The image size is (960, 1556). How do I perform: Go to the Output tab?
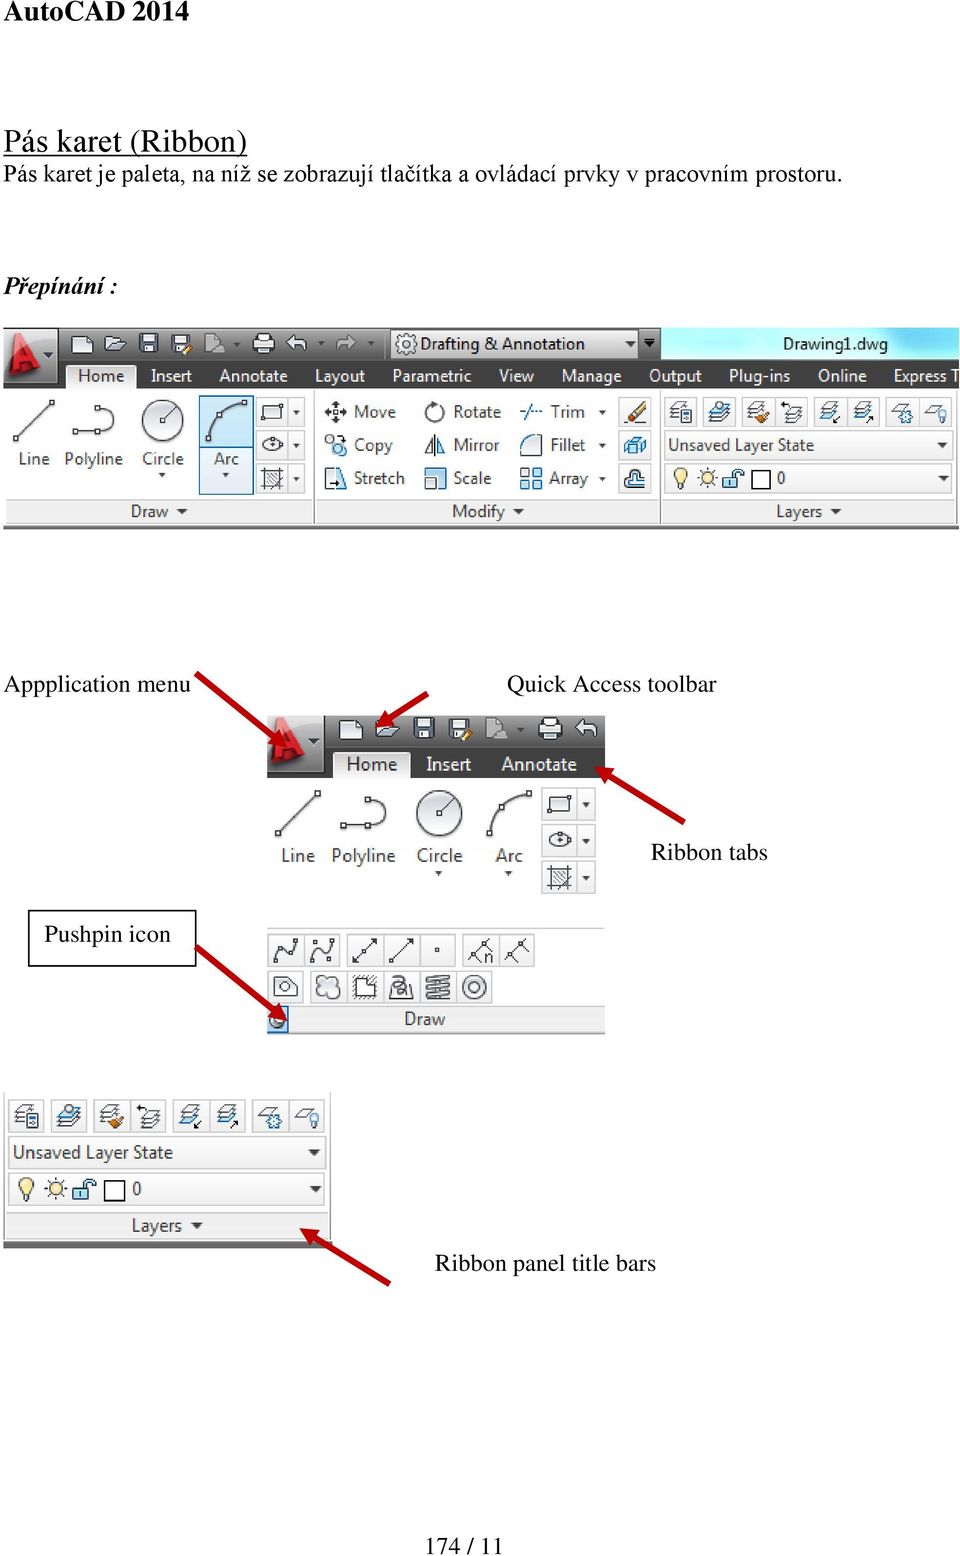pyautogui.click(x=675, y=376)
